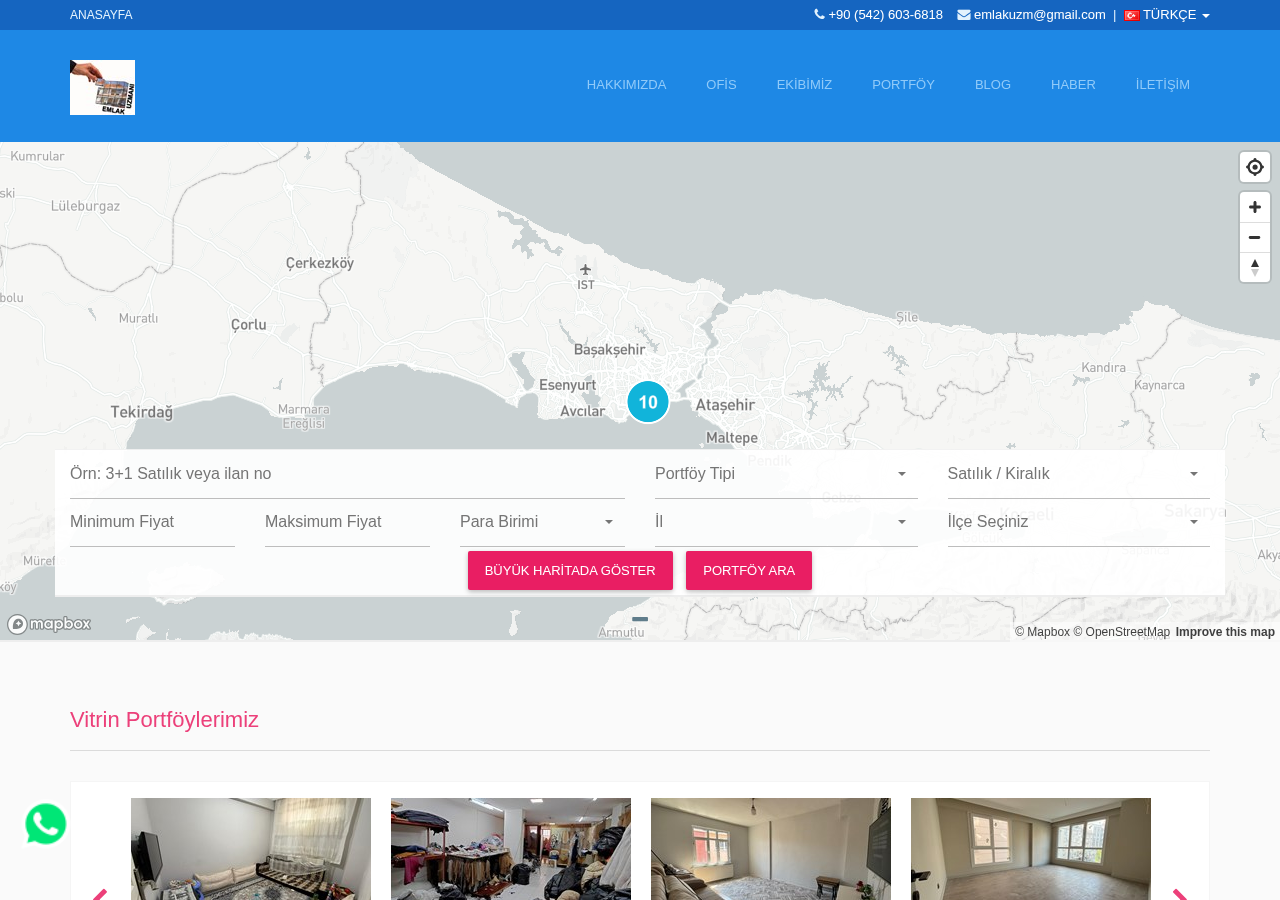
Task: Click the Vitrin Portföylerimiz heading
Action: 164,720
